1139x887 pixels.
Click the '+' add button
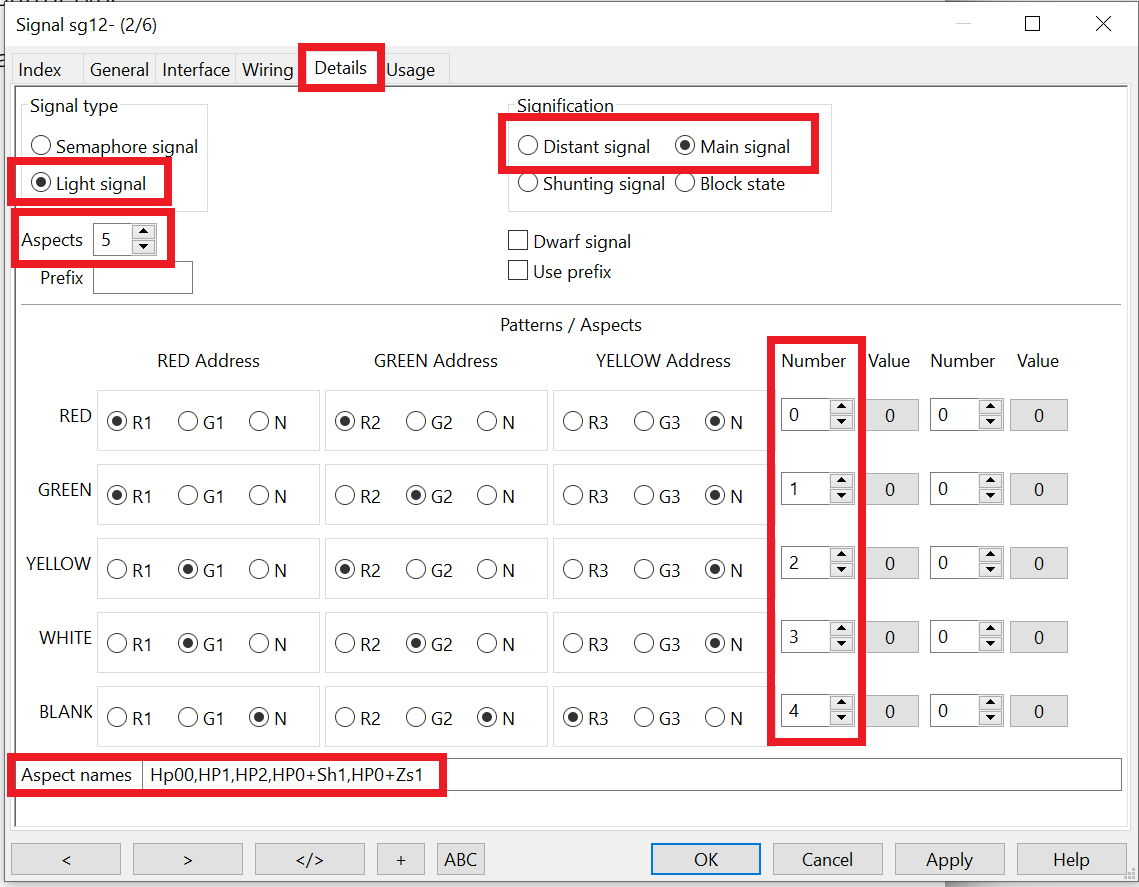click(x=401, y=859)
